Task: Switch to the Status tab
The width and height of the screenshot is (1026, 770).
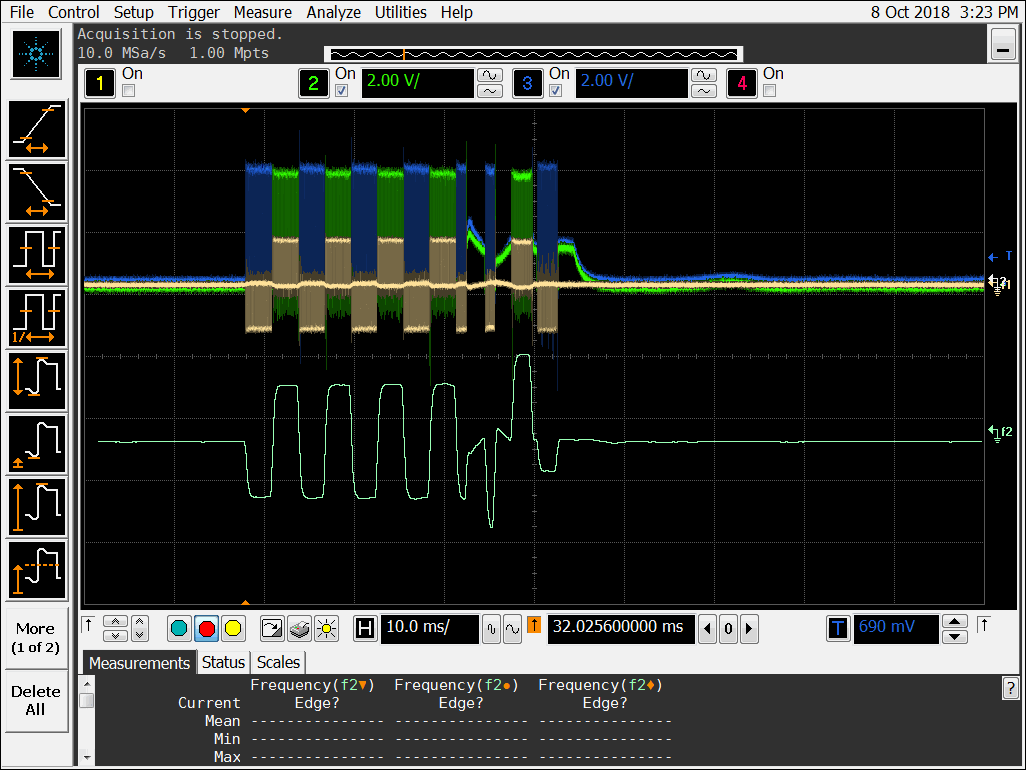Action: (223, 663)
